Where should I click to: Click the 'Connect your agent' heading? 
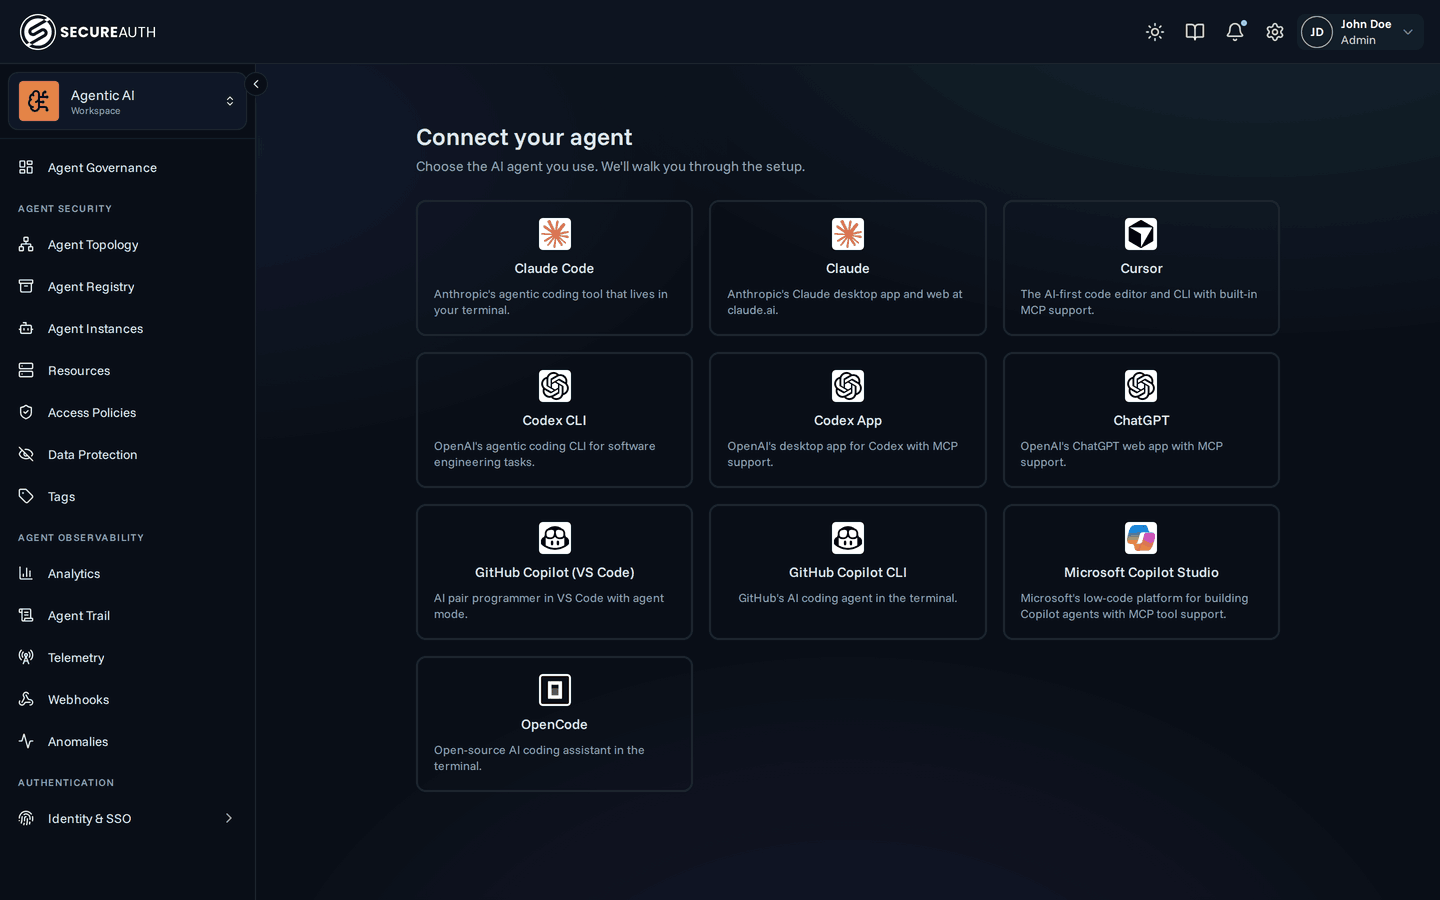tap(524, 137)
